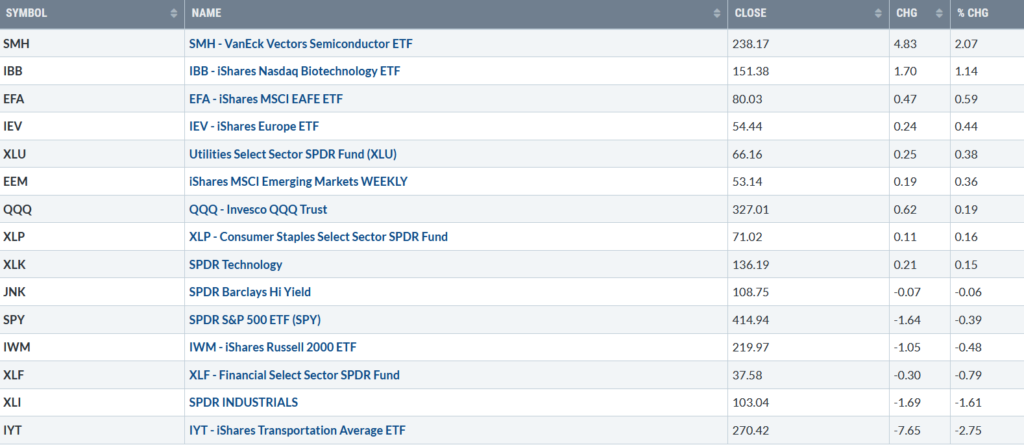
Task: Select the EFA symbol cell
Action: (92, 99)
